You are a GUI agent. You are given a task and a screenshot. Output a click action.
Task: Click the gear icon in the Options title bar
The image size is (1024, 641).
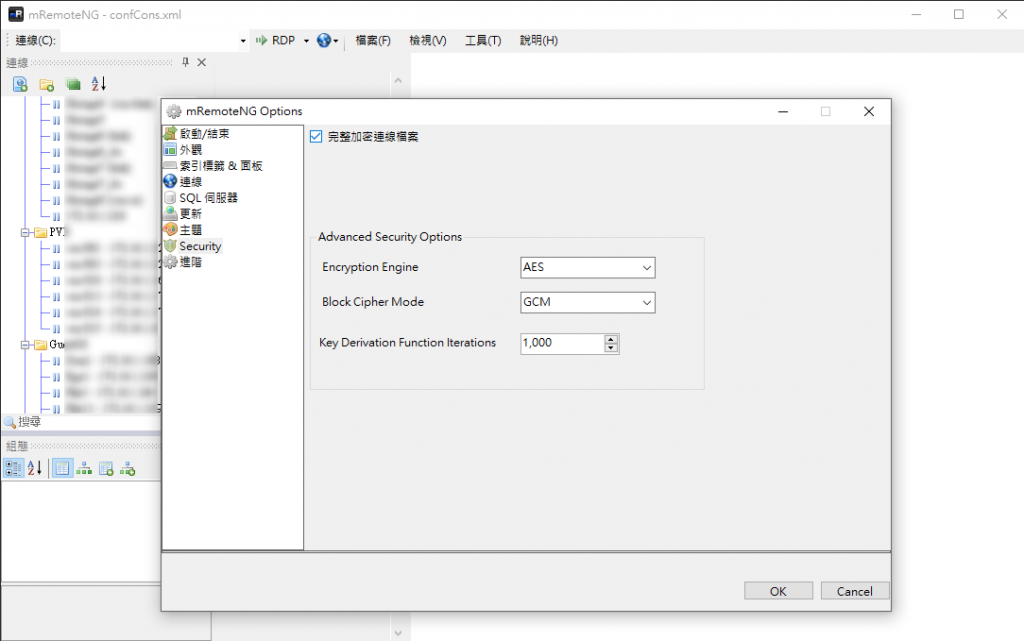pyautogui.click(x=174, y=112)
